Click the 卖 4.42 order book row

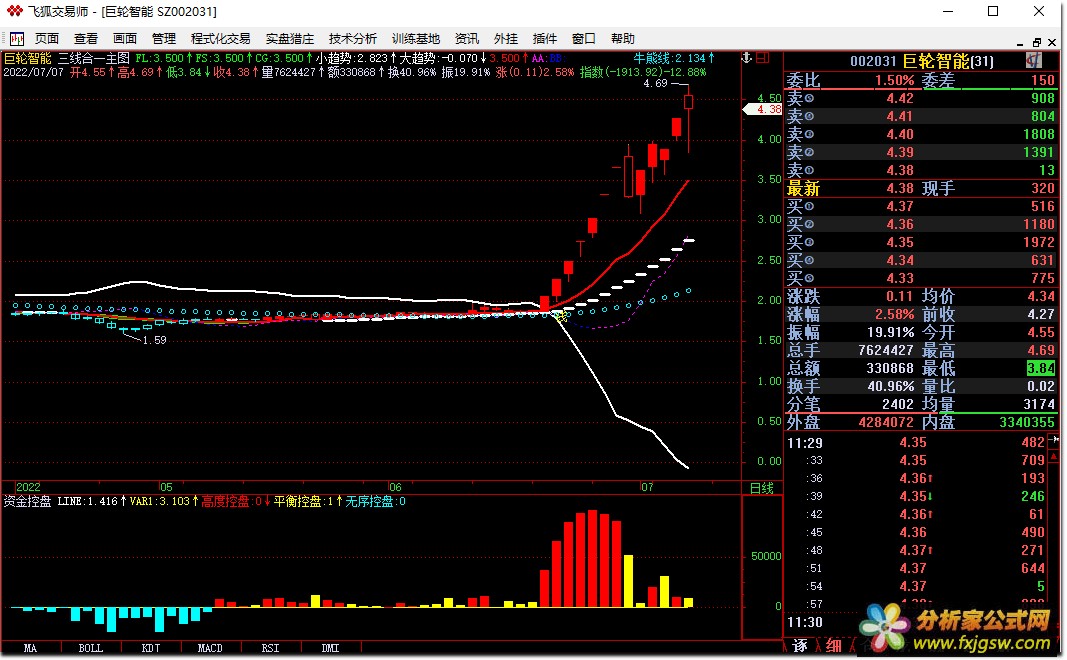click(921, 98)
